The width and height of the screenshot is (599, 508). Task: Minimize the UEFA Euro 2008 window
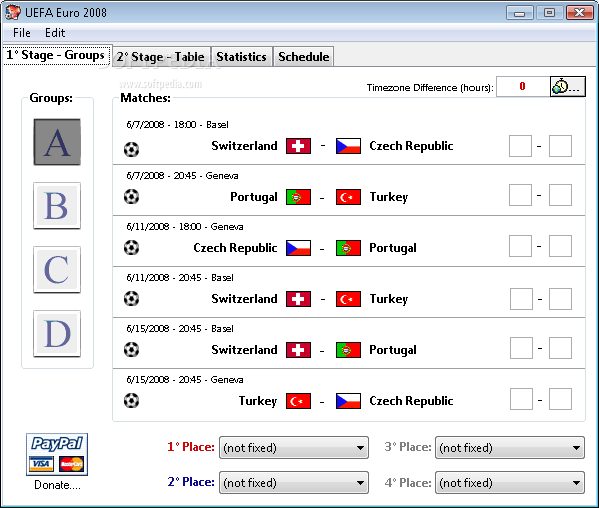520,13
